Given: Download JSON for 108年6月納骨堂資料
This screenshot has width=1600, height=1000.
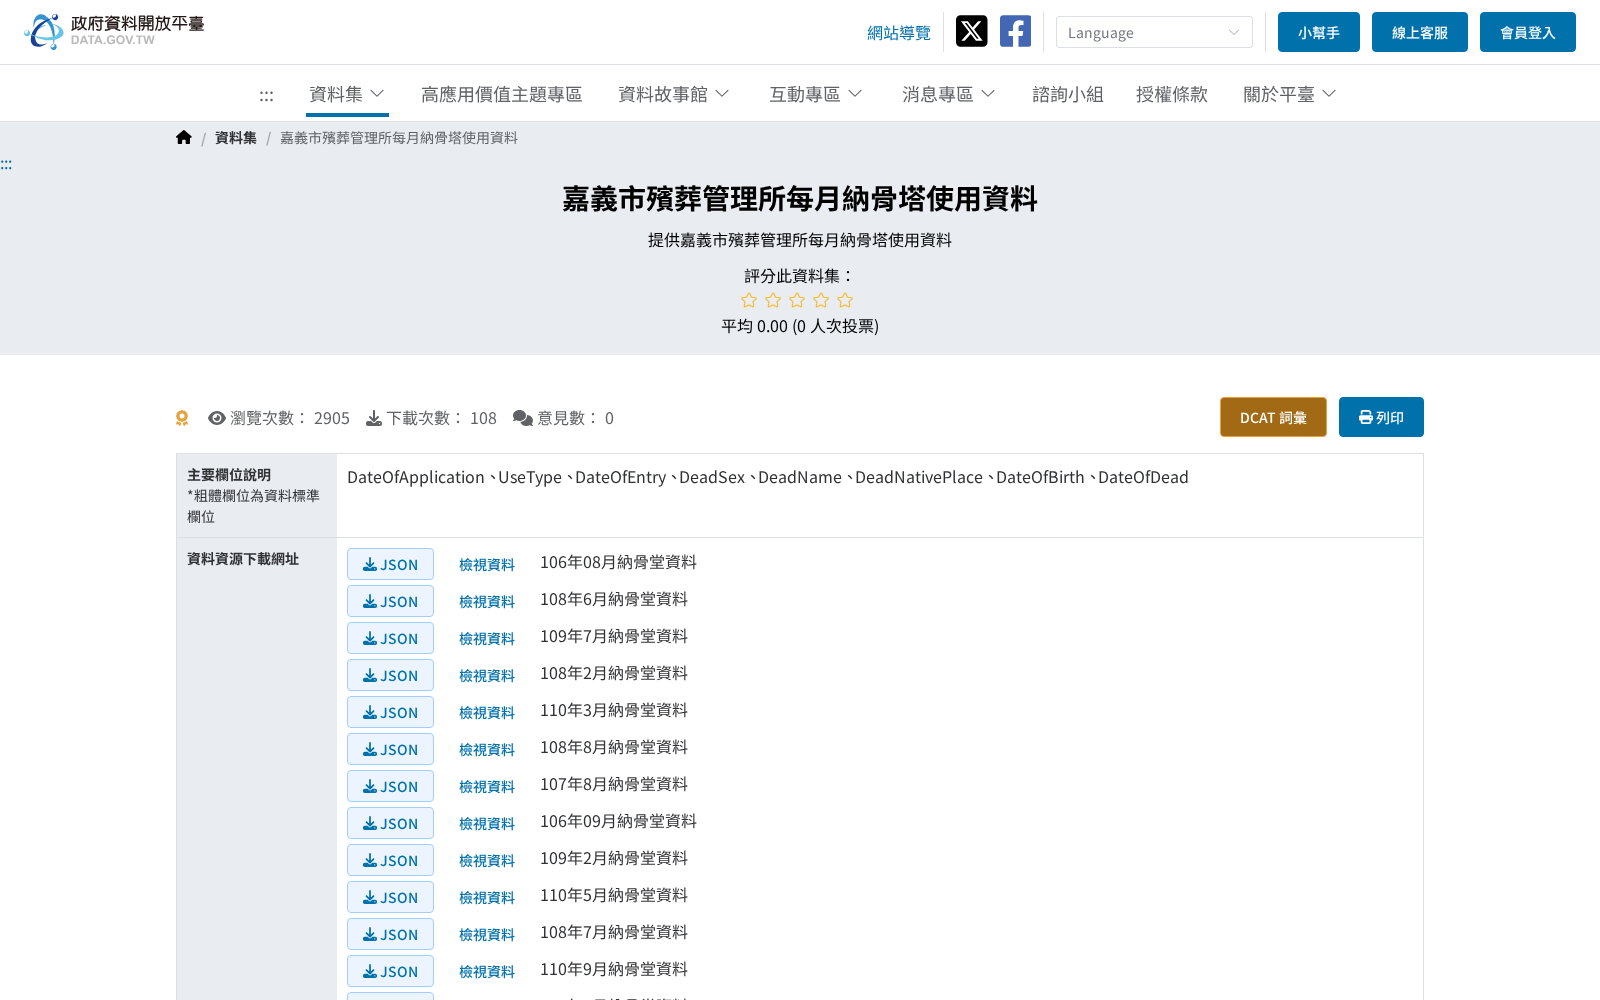Looking at the screenshot, I should [390, 601].
